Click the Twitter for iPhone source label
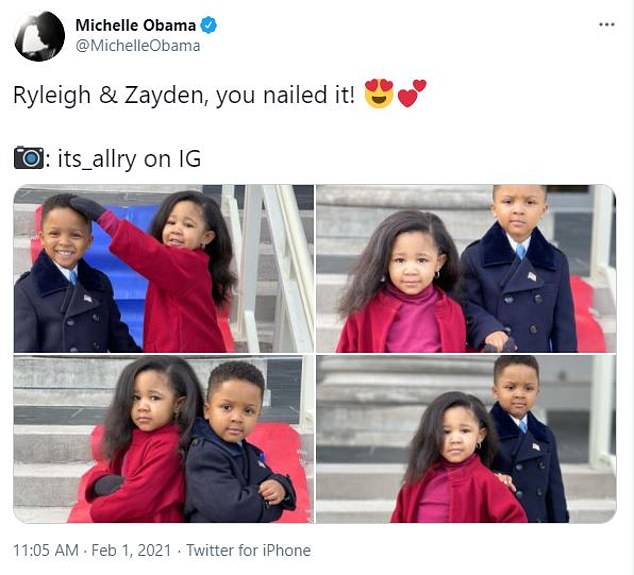Viewport: 634px width, 575px height. click(x=248, y=550)
